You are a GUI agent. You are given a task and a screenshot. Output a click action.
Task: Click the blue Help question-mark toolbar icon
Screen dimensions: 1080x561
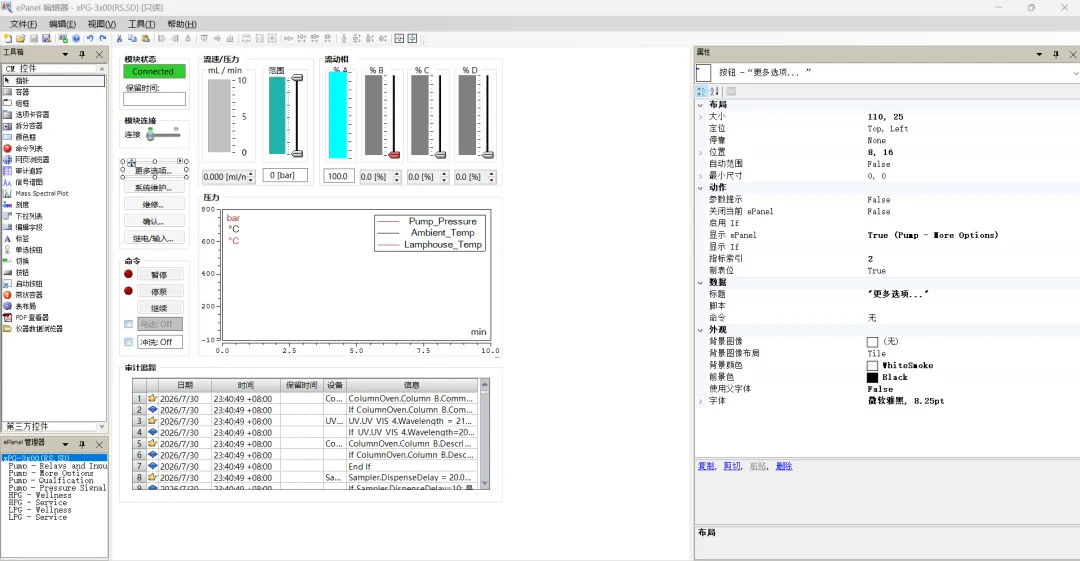76,39
